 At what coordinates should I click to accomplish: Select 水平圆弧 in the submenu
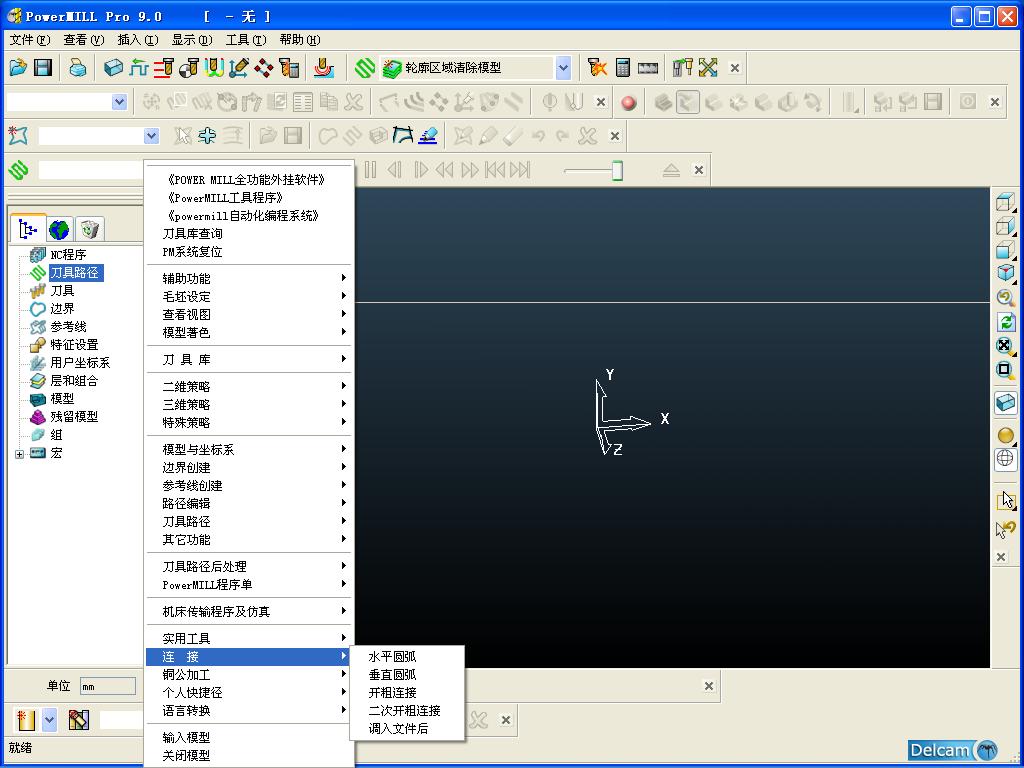point(407,657)
